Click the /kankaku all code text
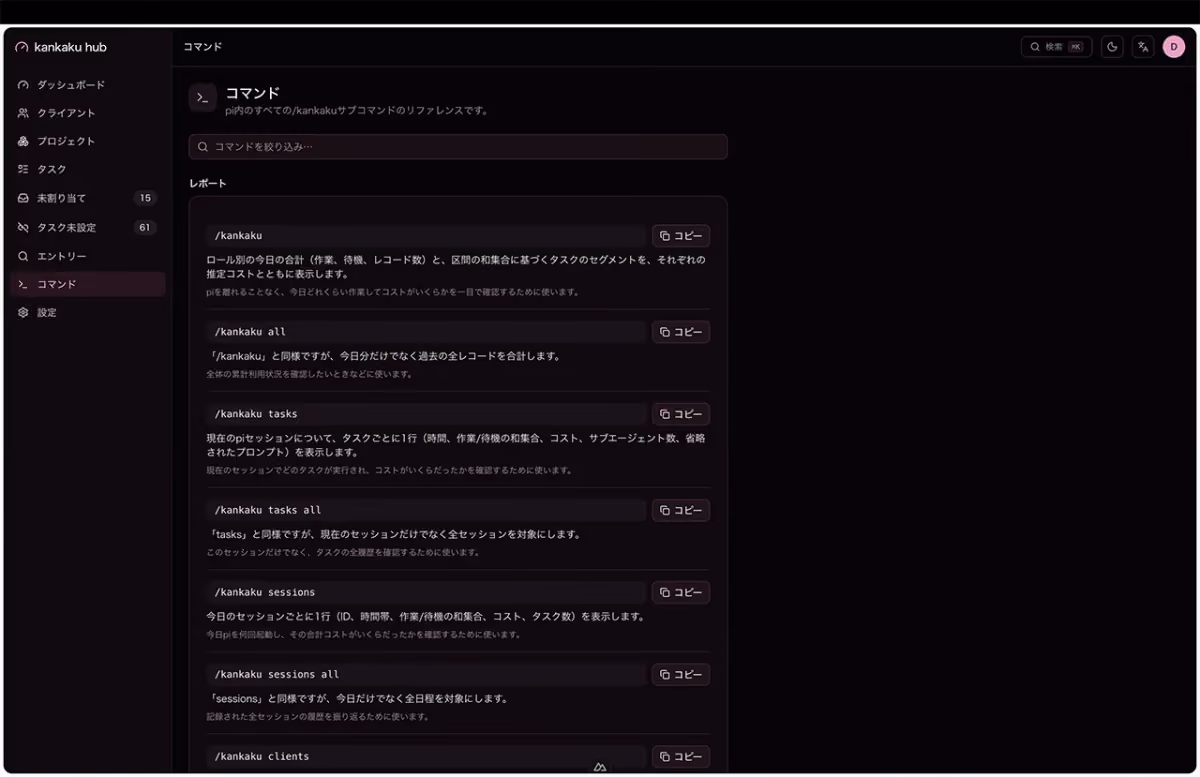 (x=250, y=332)
